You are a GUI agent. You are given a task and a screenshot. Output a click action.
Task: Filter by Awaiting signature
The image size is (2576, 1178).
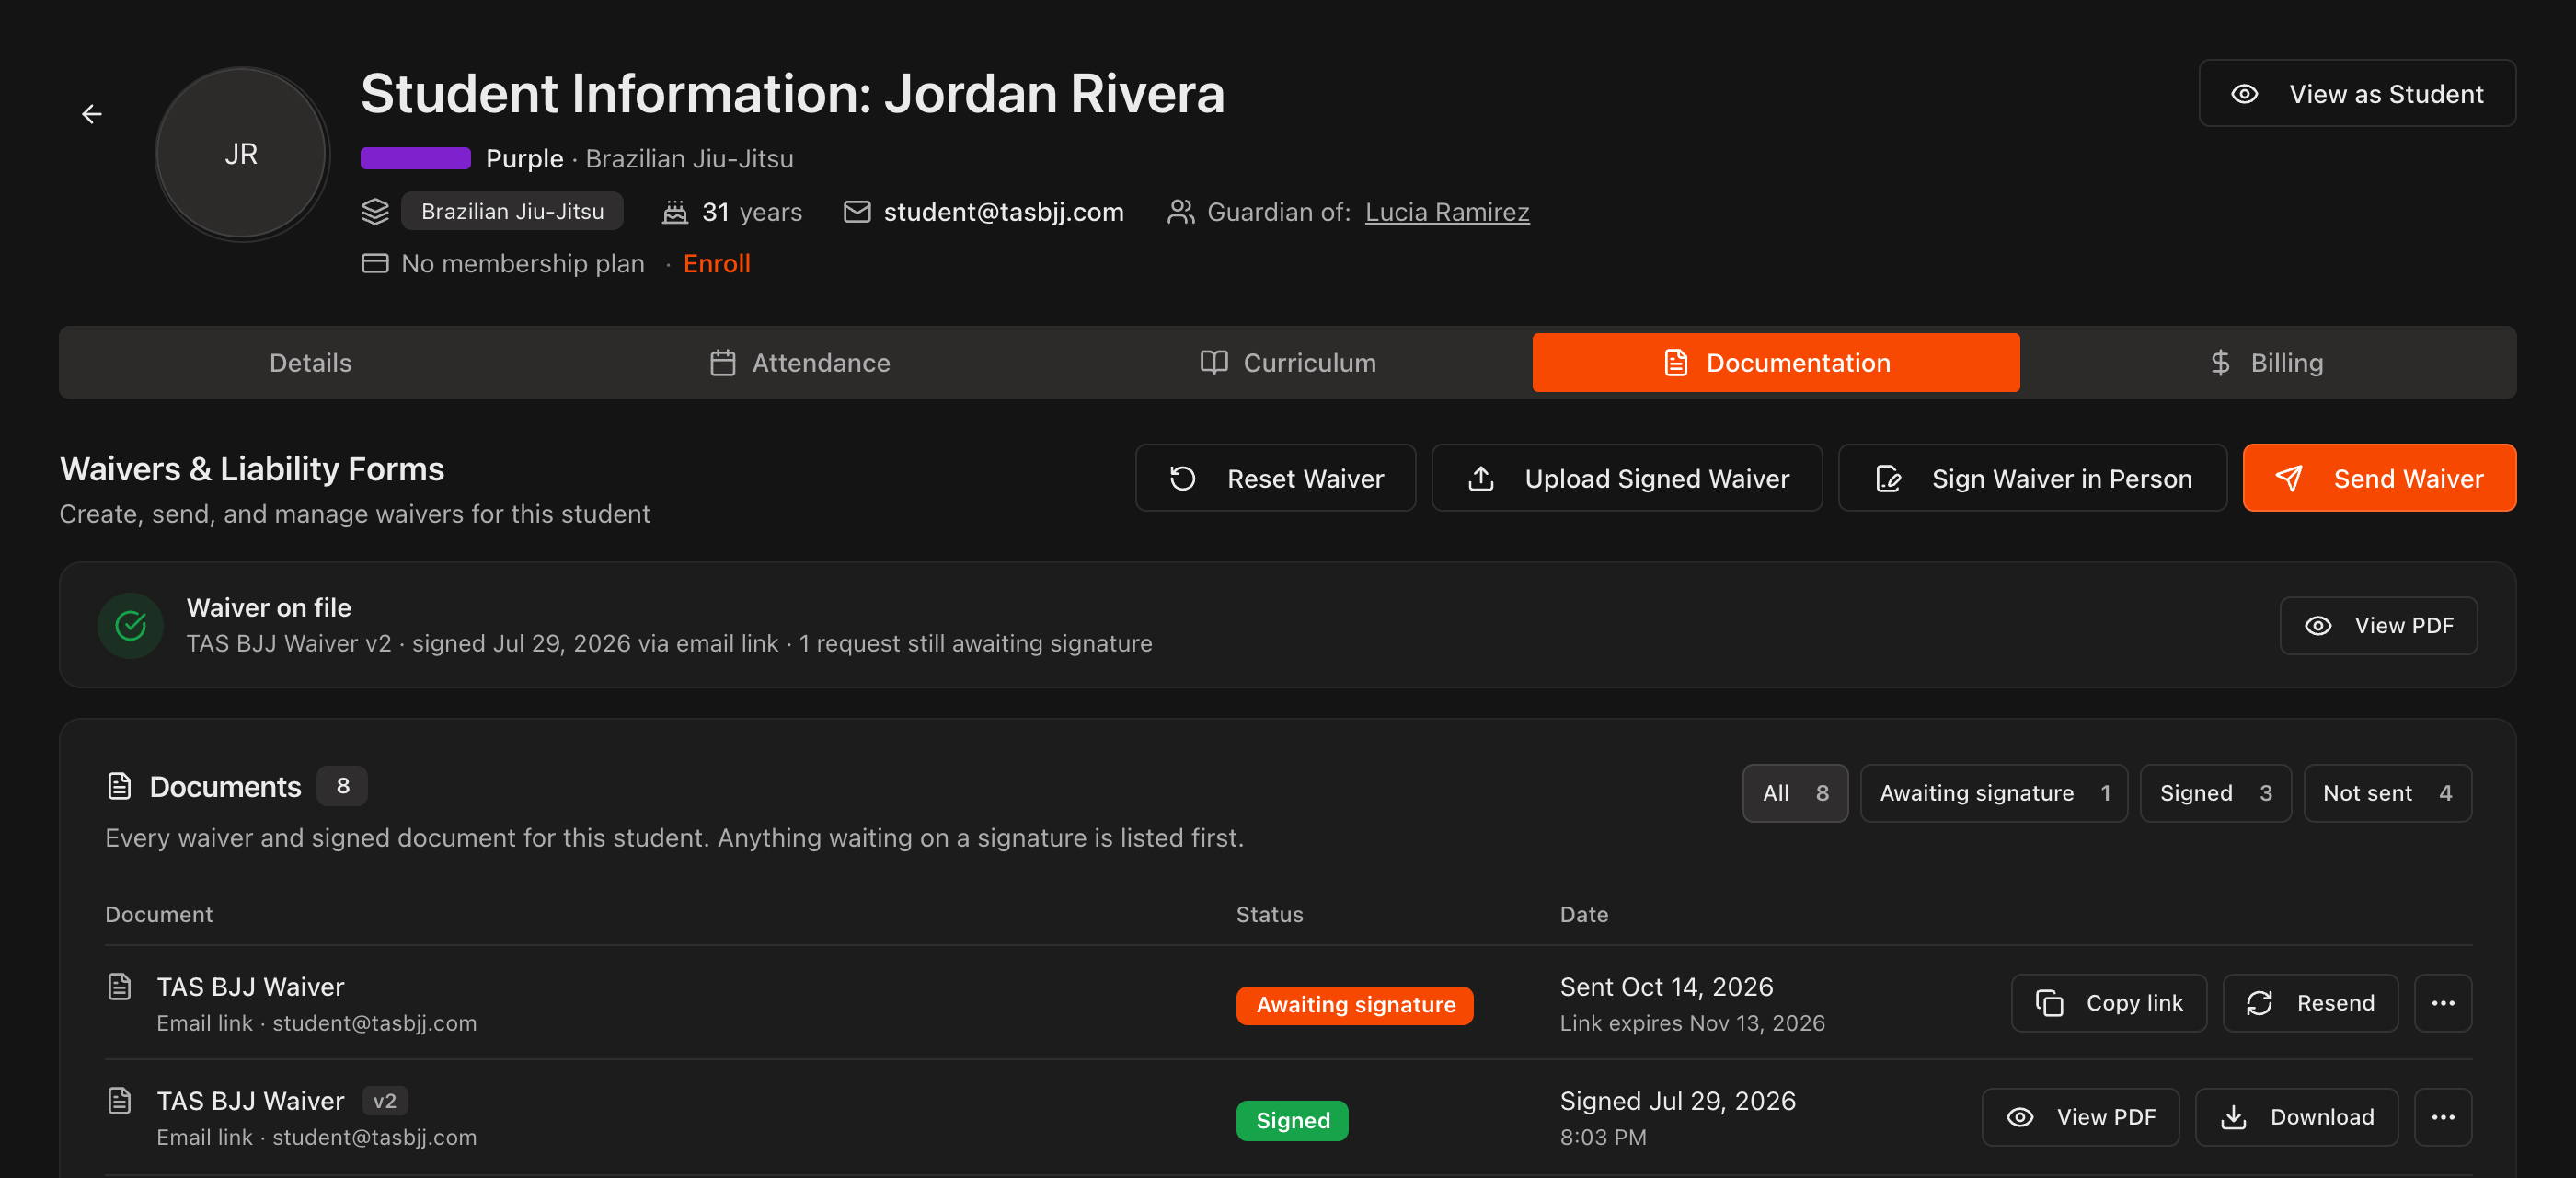coord(1993,793)
